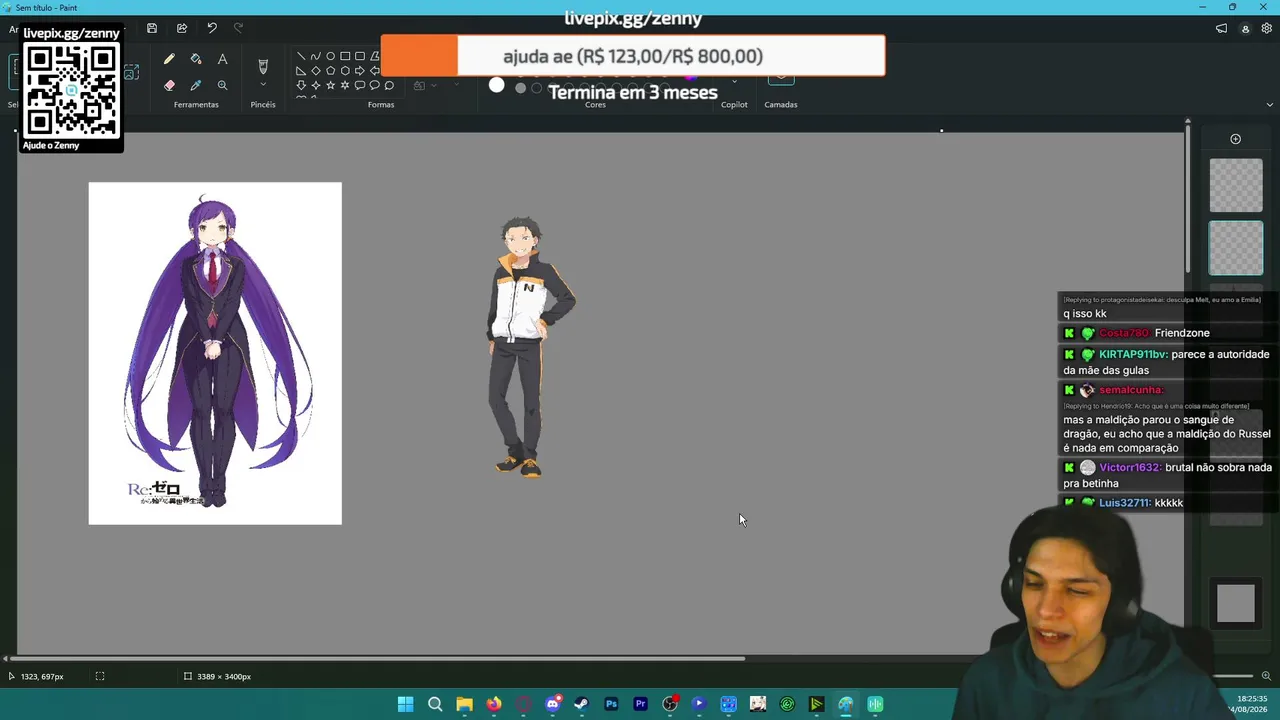Select the right triangle shape
The image size is (1280, 720).
click(x=301, y=71)
